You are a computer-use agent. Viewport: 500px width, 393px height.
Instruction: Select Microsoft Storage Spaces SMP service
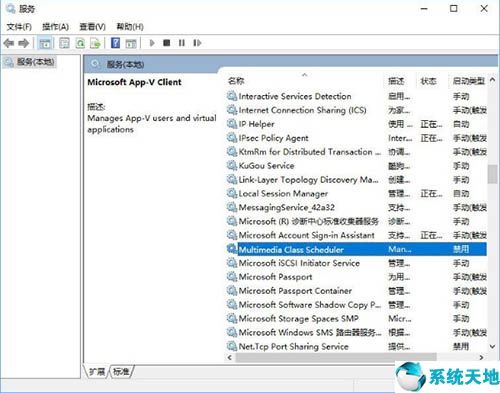coord(356,319)
